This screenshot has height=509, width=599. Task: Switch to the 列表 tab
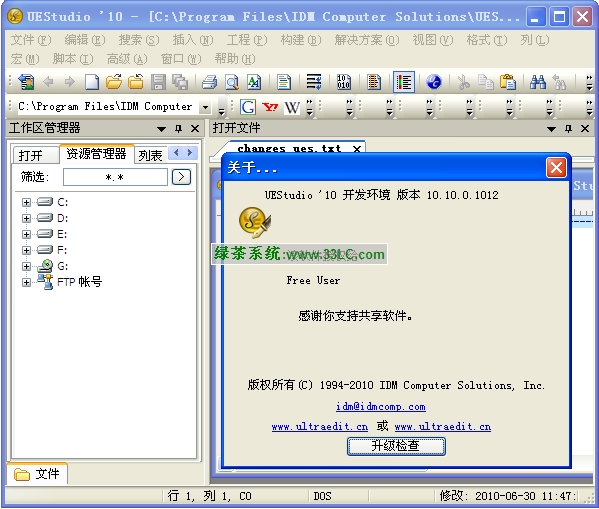point(151,156)
